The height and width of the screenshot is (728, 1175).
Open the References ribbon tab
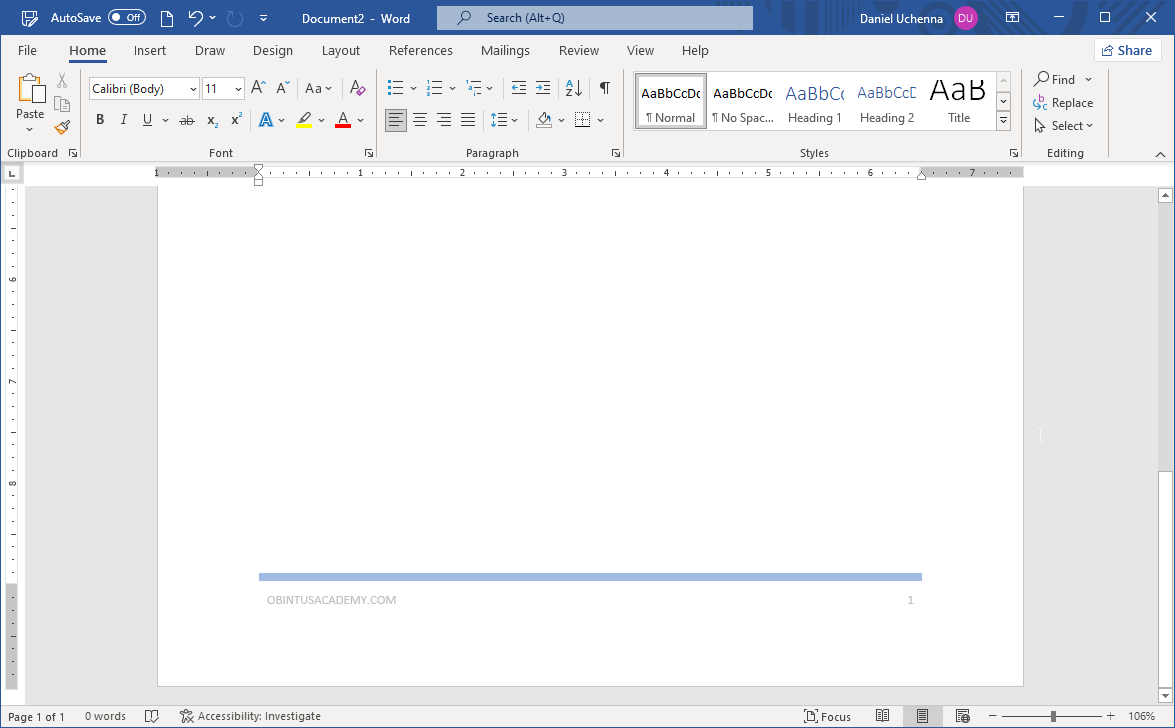[x=421, y=50]
